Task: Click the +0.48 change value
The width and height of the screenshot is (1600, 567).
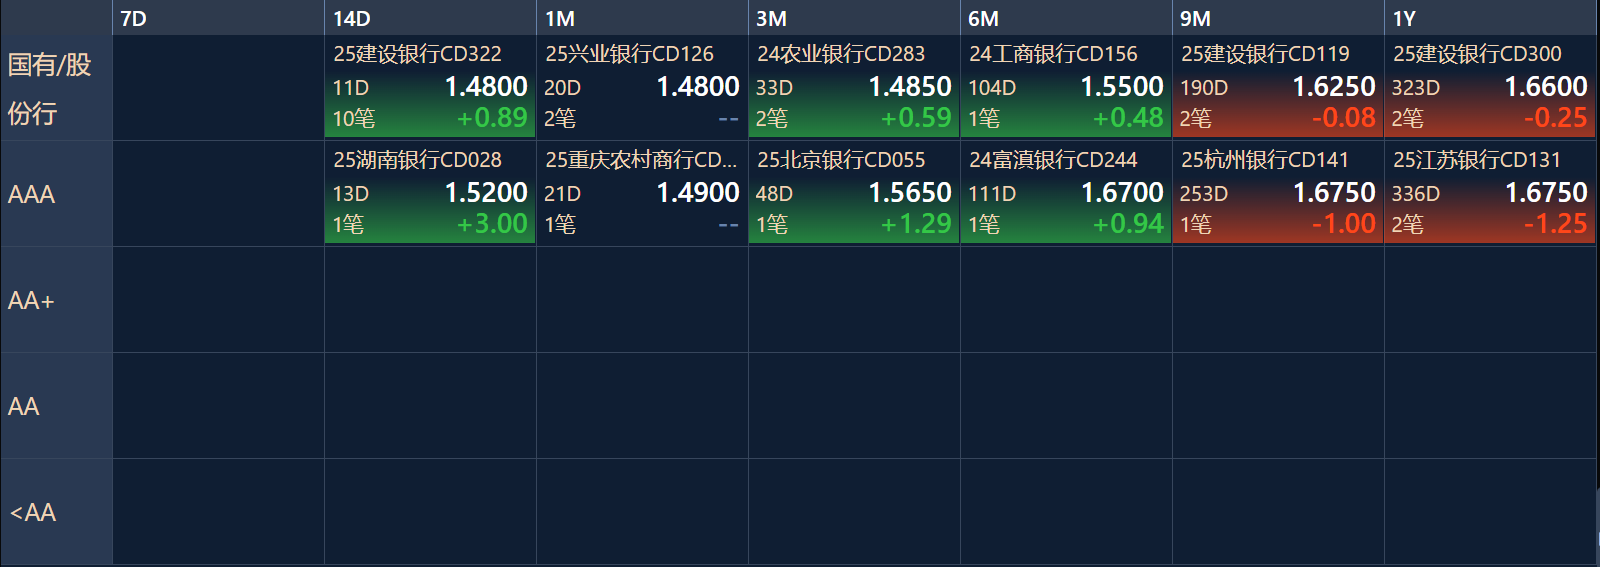Action: (1128, 118)
